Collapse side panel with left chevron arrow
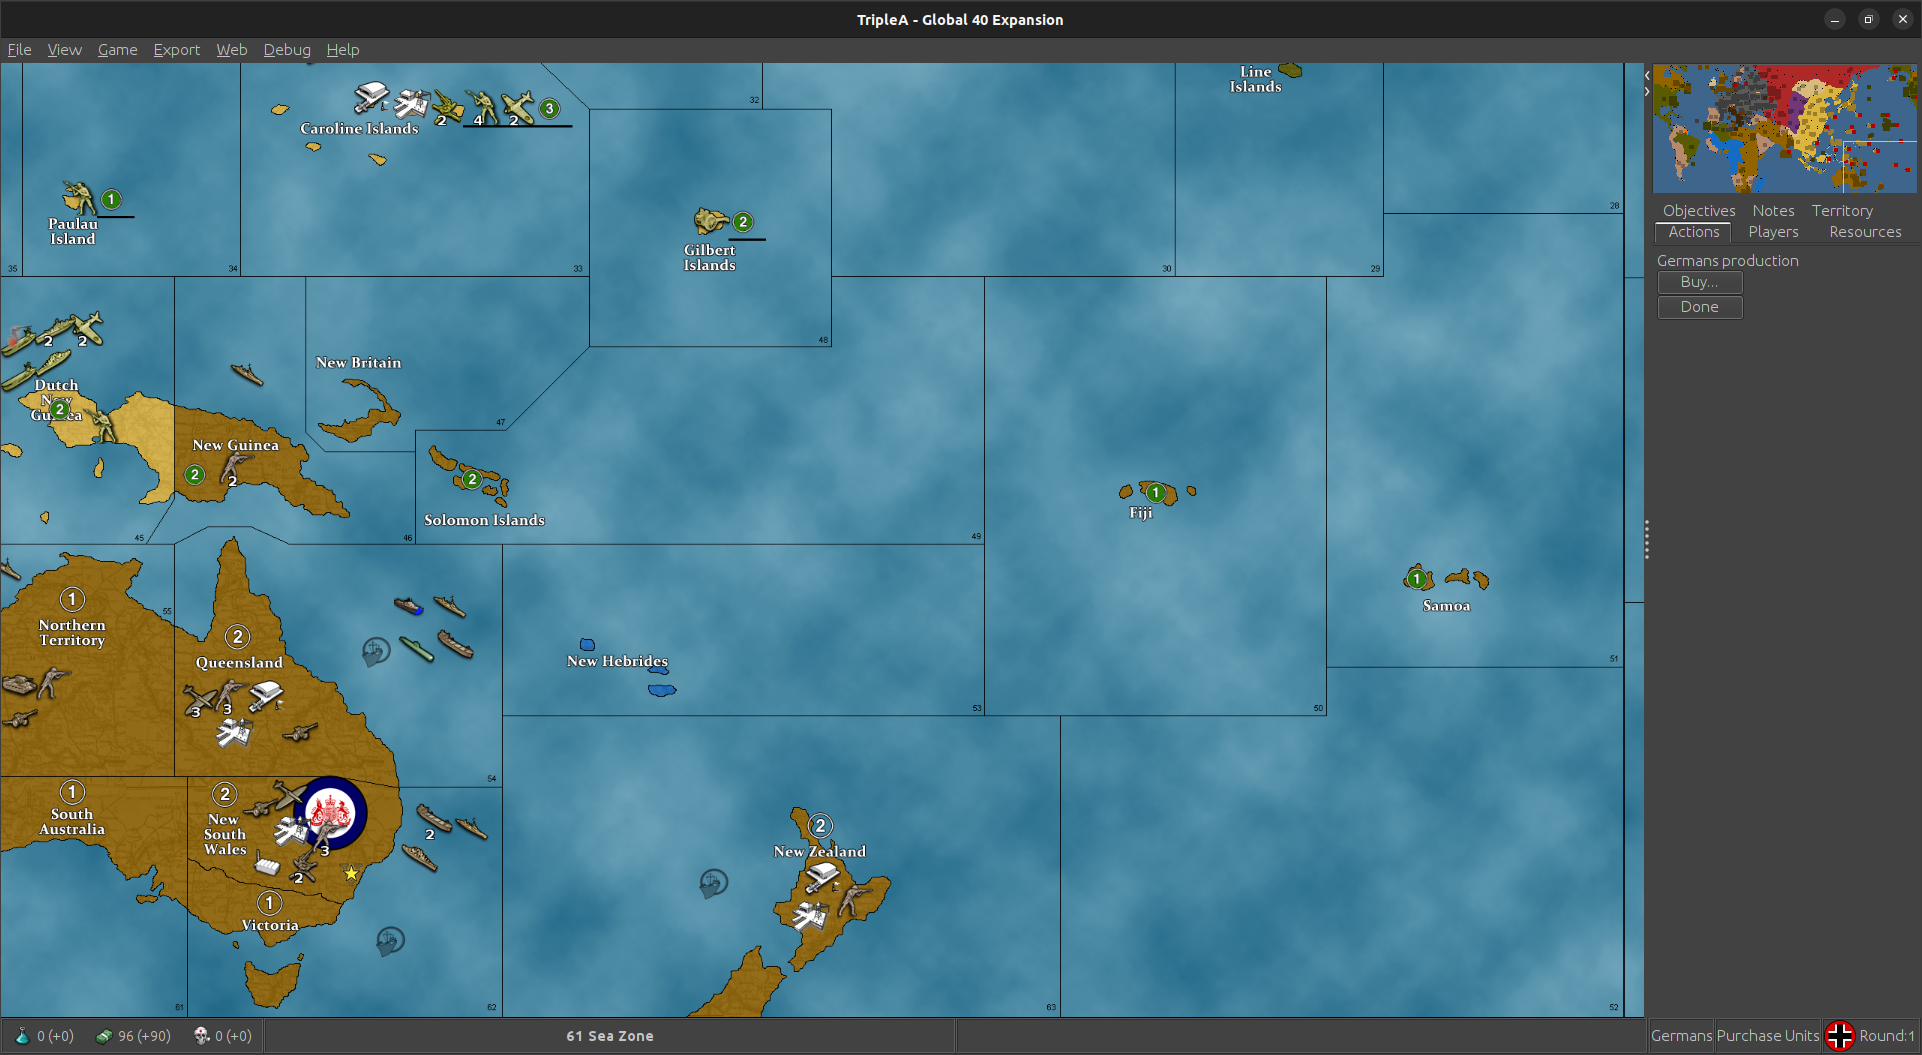 point(1647,75)
